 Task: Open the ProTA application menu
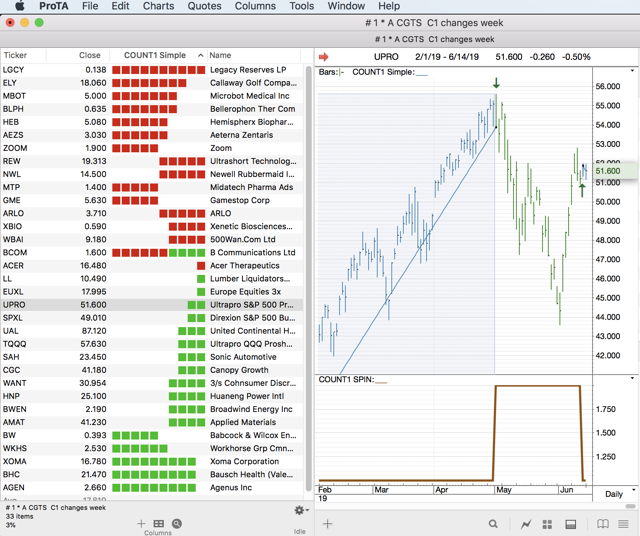pyautogui.click(x=53, y=6)
